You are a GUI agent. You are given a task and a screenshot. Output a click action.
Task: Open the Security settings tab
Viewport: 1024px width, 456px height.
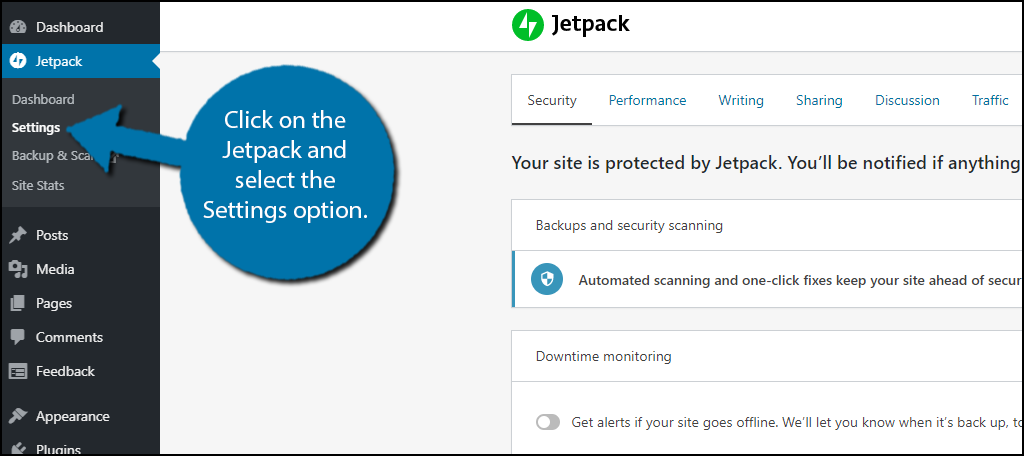552,100
